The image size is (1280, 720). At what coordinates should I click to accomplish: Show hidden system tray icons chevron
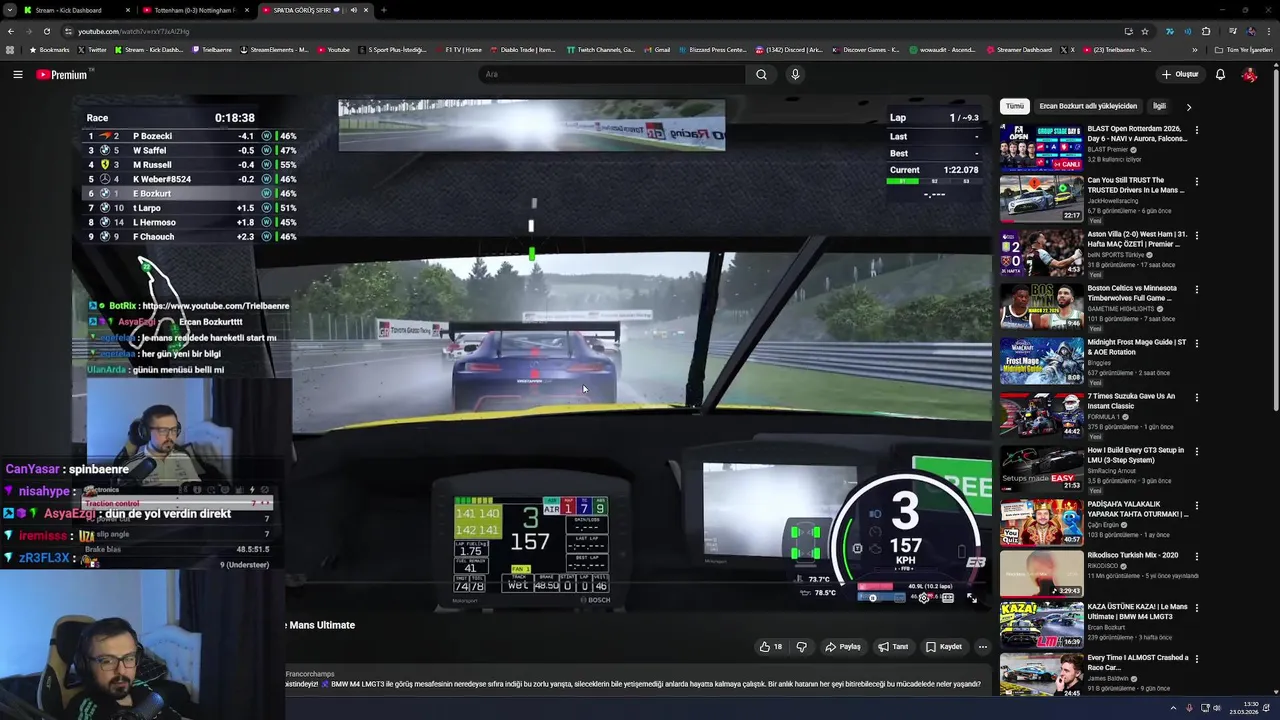[1174, 708]
